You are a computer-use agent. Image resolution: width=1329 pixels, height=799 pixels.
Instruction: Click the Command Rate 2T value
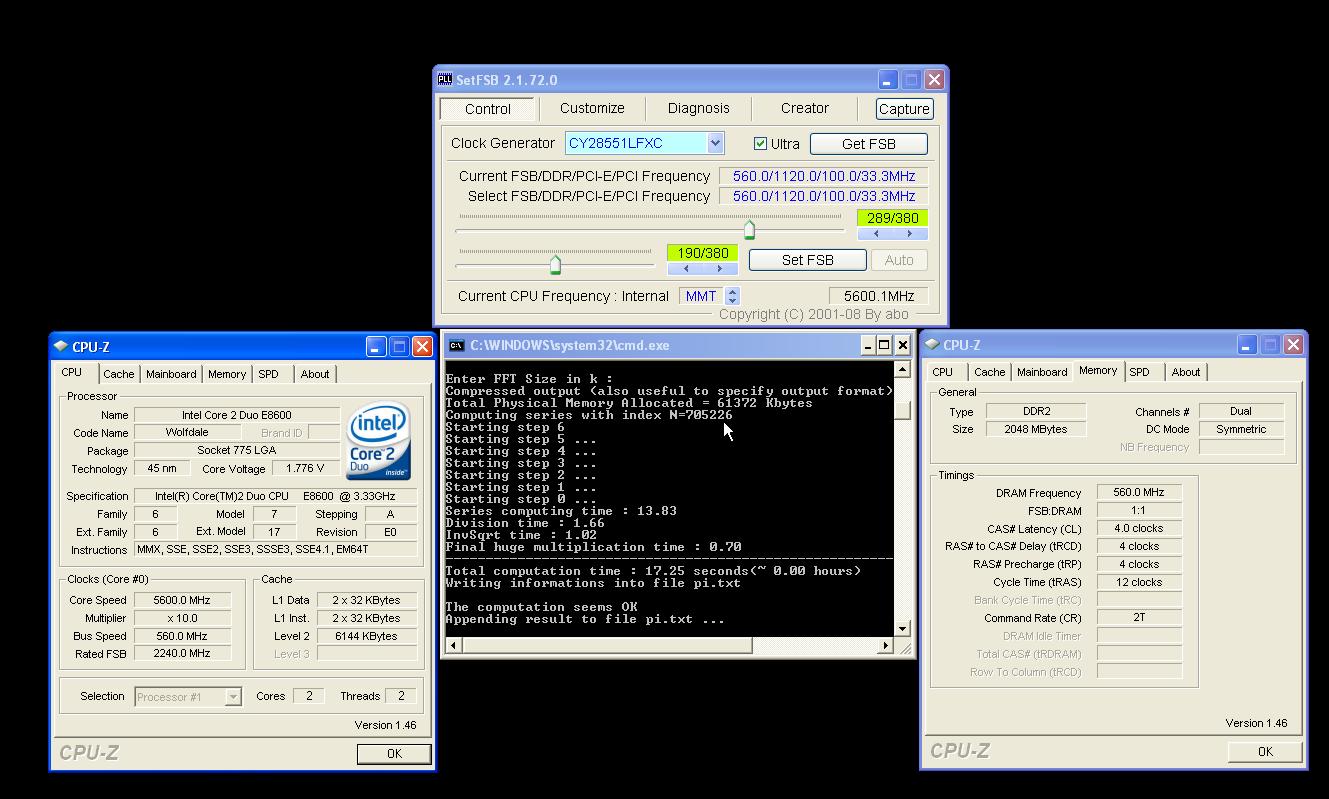(x=1139, y=618)
